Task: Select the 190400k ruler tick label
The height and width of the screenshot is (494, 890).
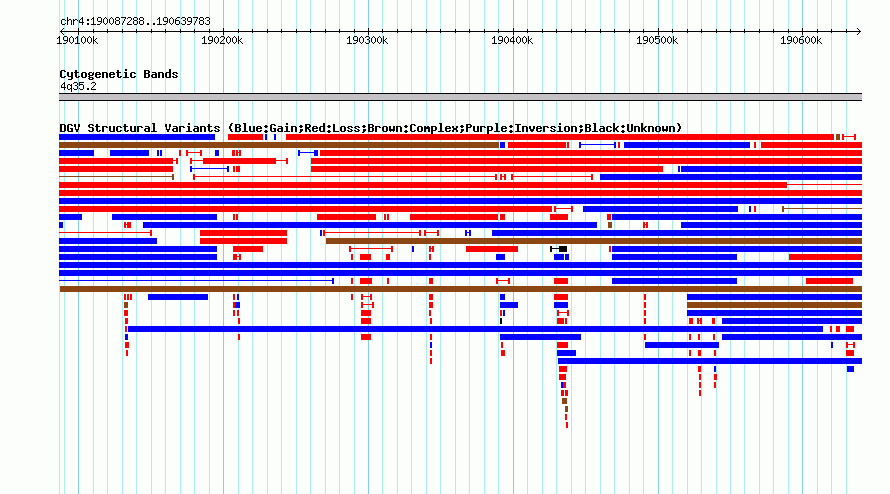Action: coord(512,40)
